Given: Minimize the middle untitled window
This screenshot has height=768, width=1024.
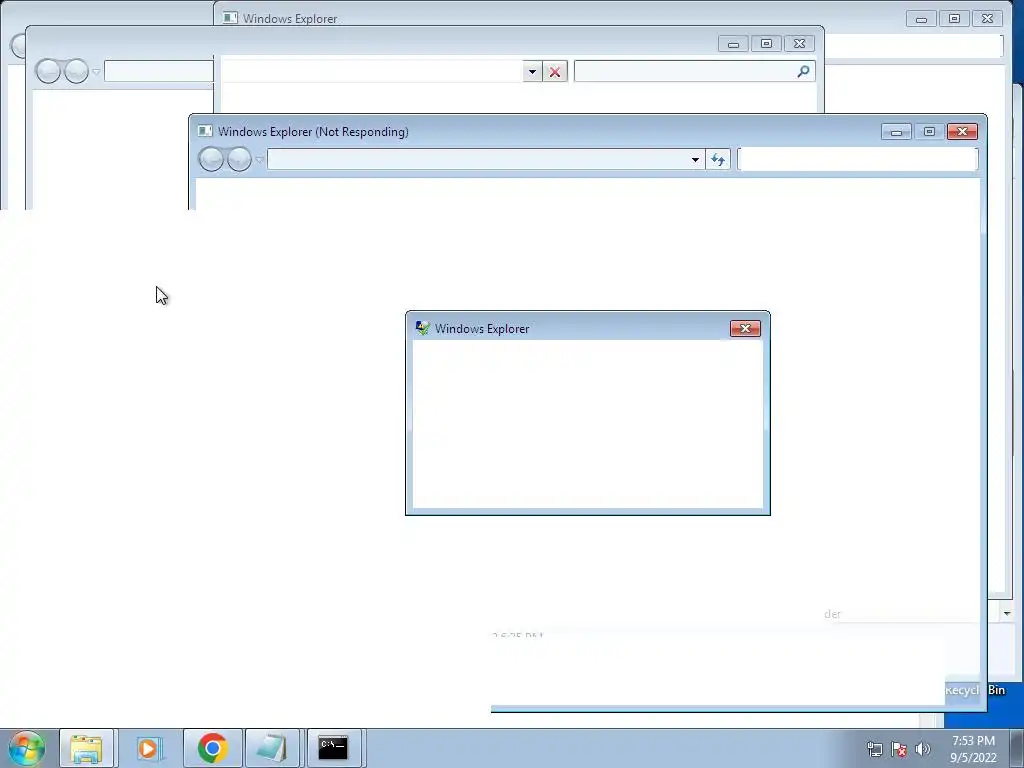Looking at the screenshot, I should click(x=733, y=44).
